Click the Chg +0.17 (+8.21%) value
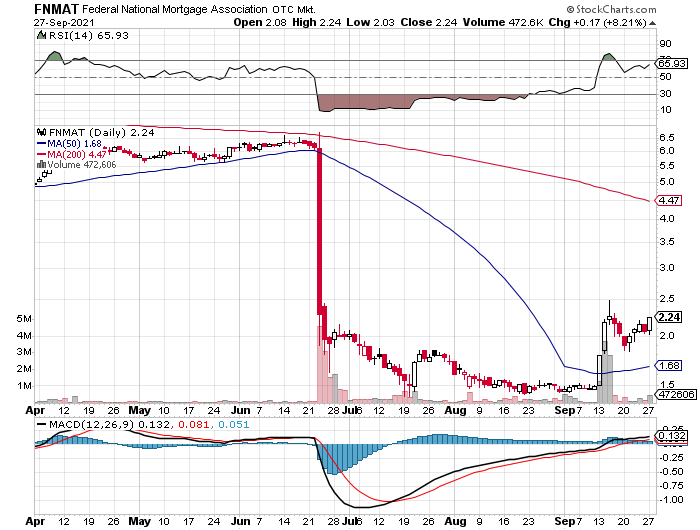Viewport: 700px width, 530px height. click(597, 22)
